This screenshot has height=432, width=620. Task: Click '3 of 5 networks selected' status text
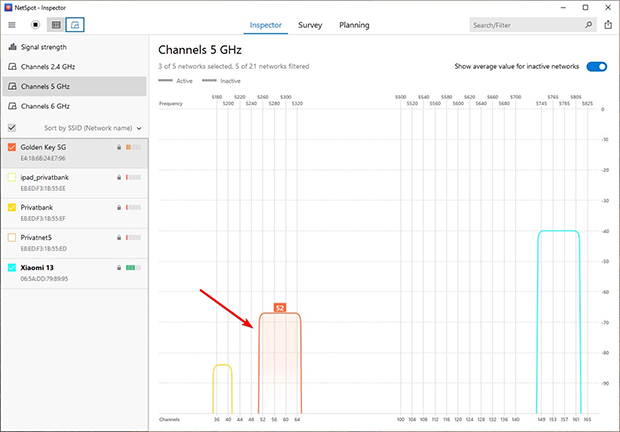195,66
